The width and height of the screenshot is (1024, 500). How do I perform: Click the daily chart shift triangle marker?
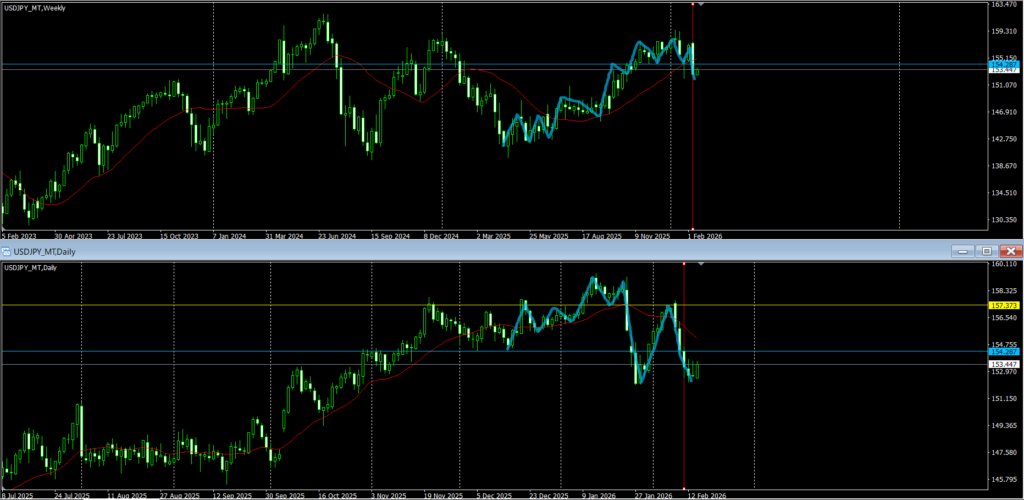pyautogui.click(x=700, y=265)
